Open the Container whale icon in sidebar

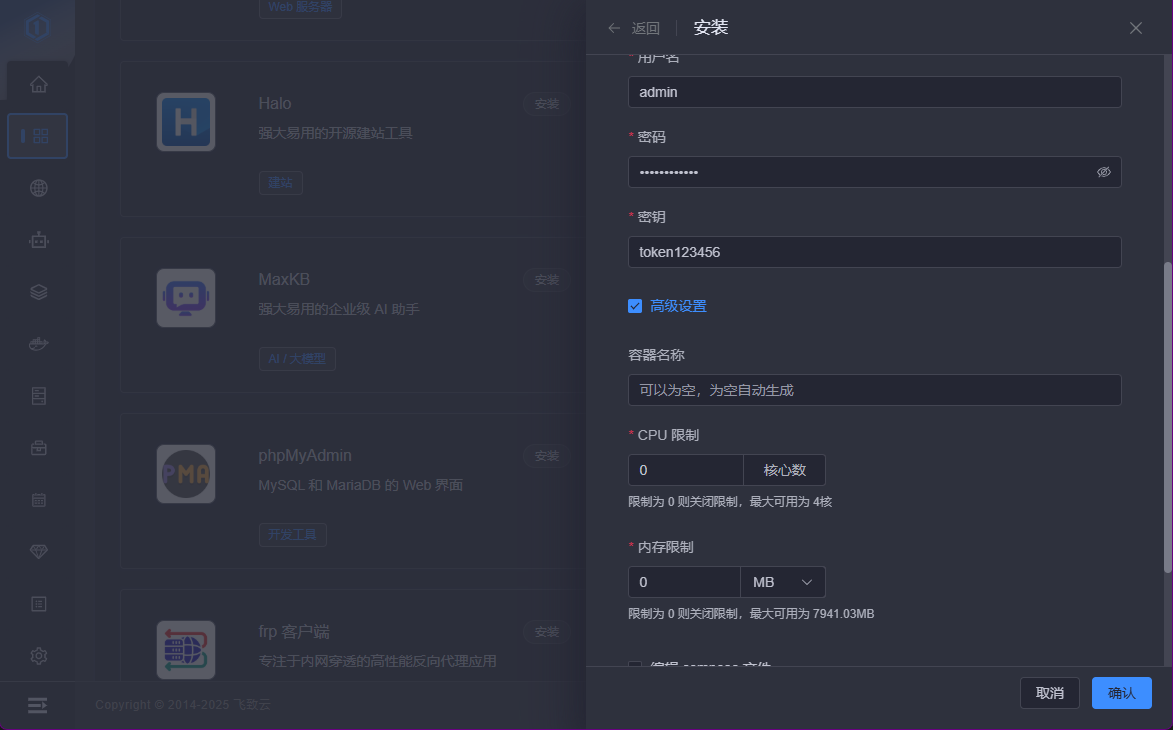[38, 343]
